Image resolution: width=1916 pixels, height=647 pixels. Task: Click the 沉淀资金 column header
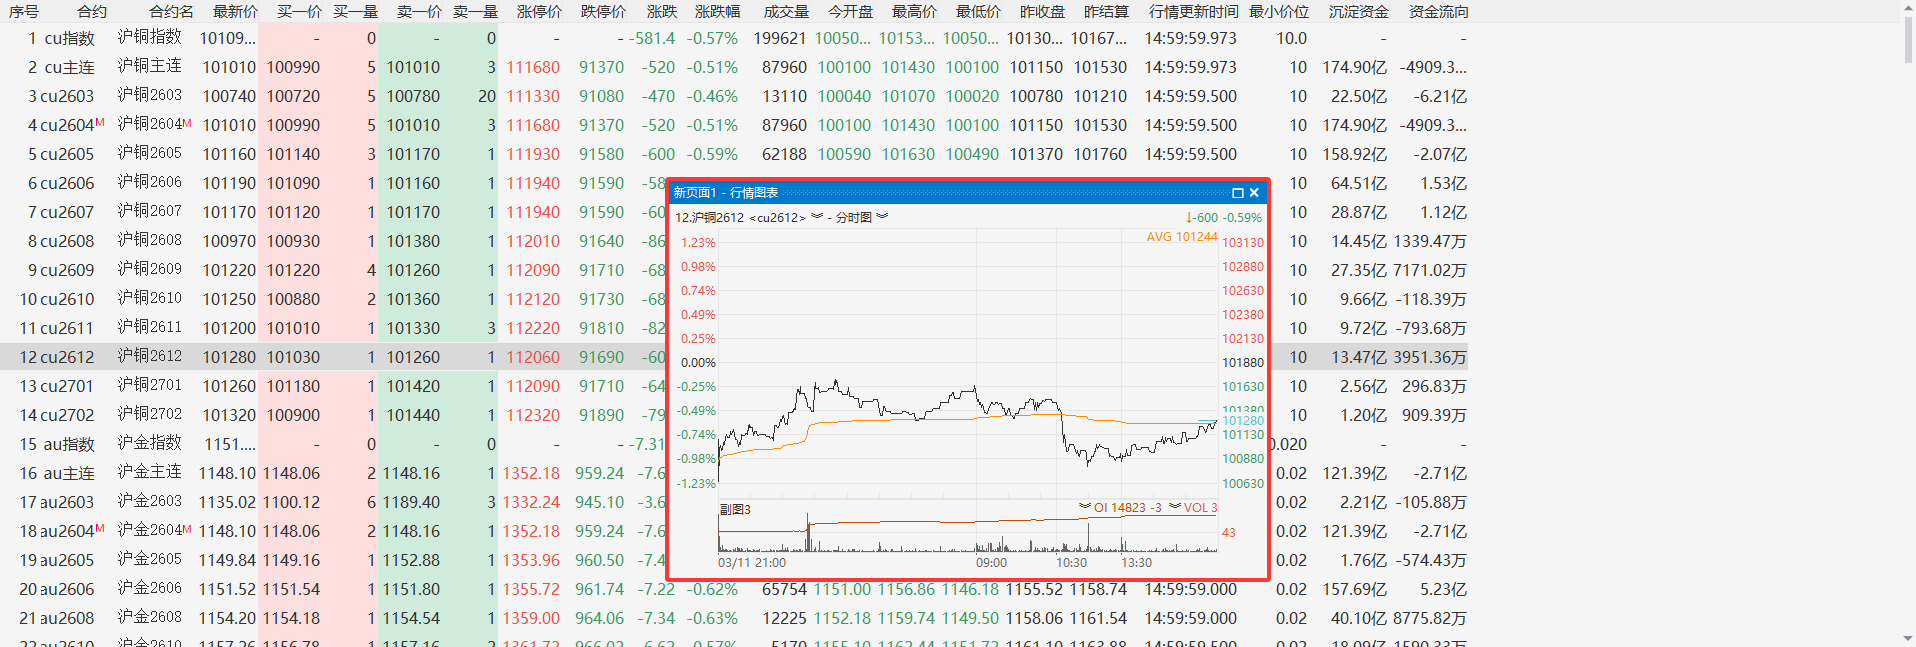[1358, 12]
